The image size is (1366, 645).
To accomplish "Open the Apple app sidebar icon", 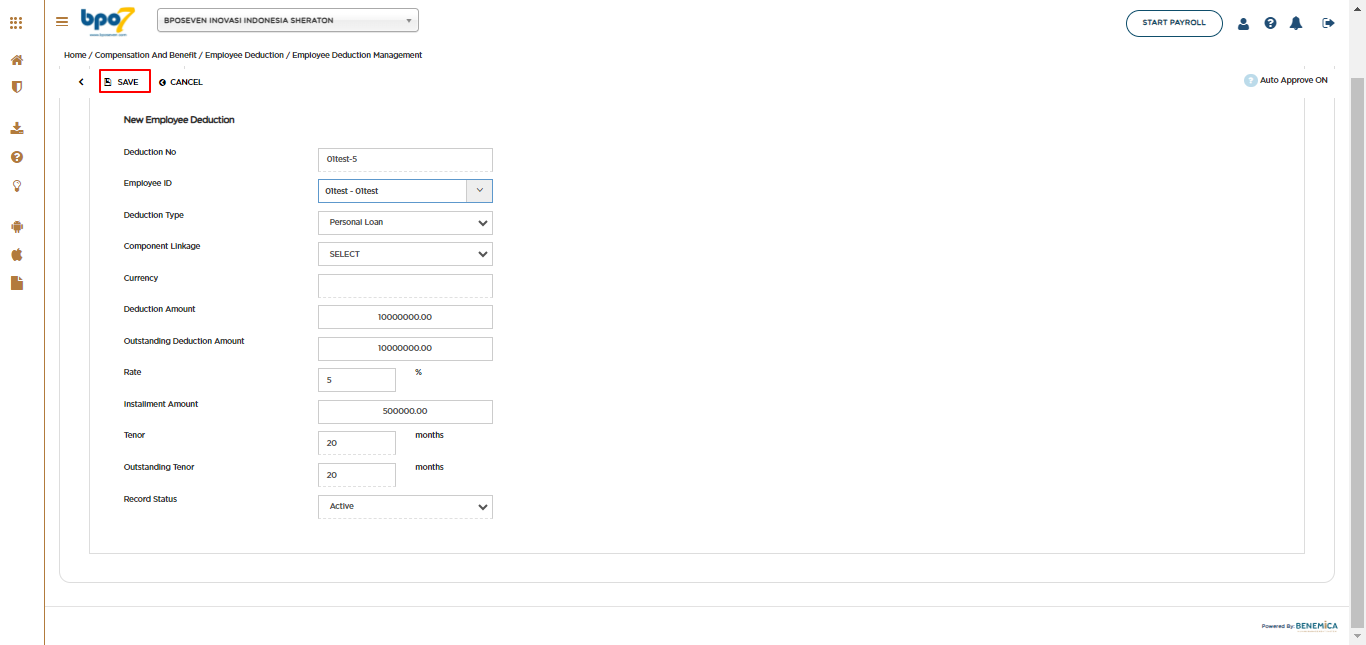I will 17,255.
